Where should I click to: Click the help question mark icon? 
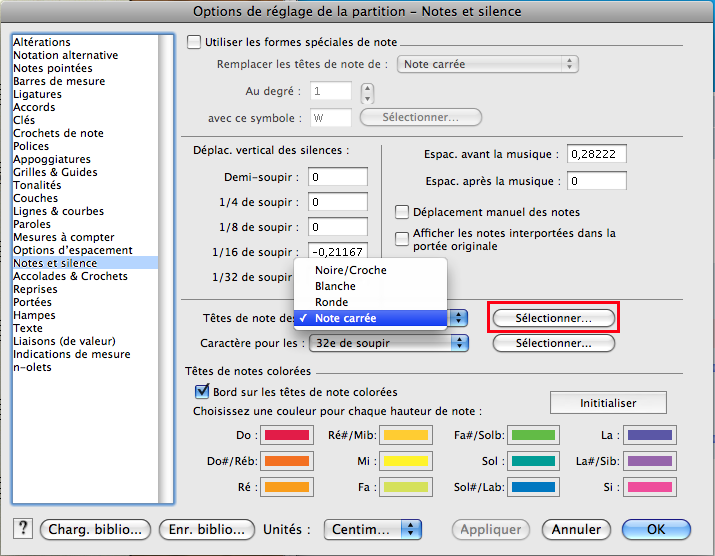[x=24, y=529]
